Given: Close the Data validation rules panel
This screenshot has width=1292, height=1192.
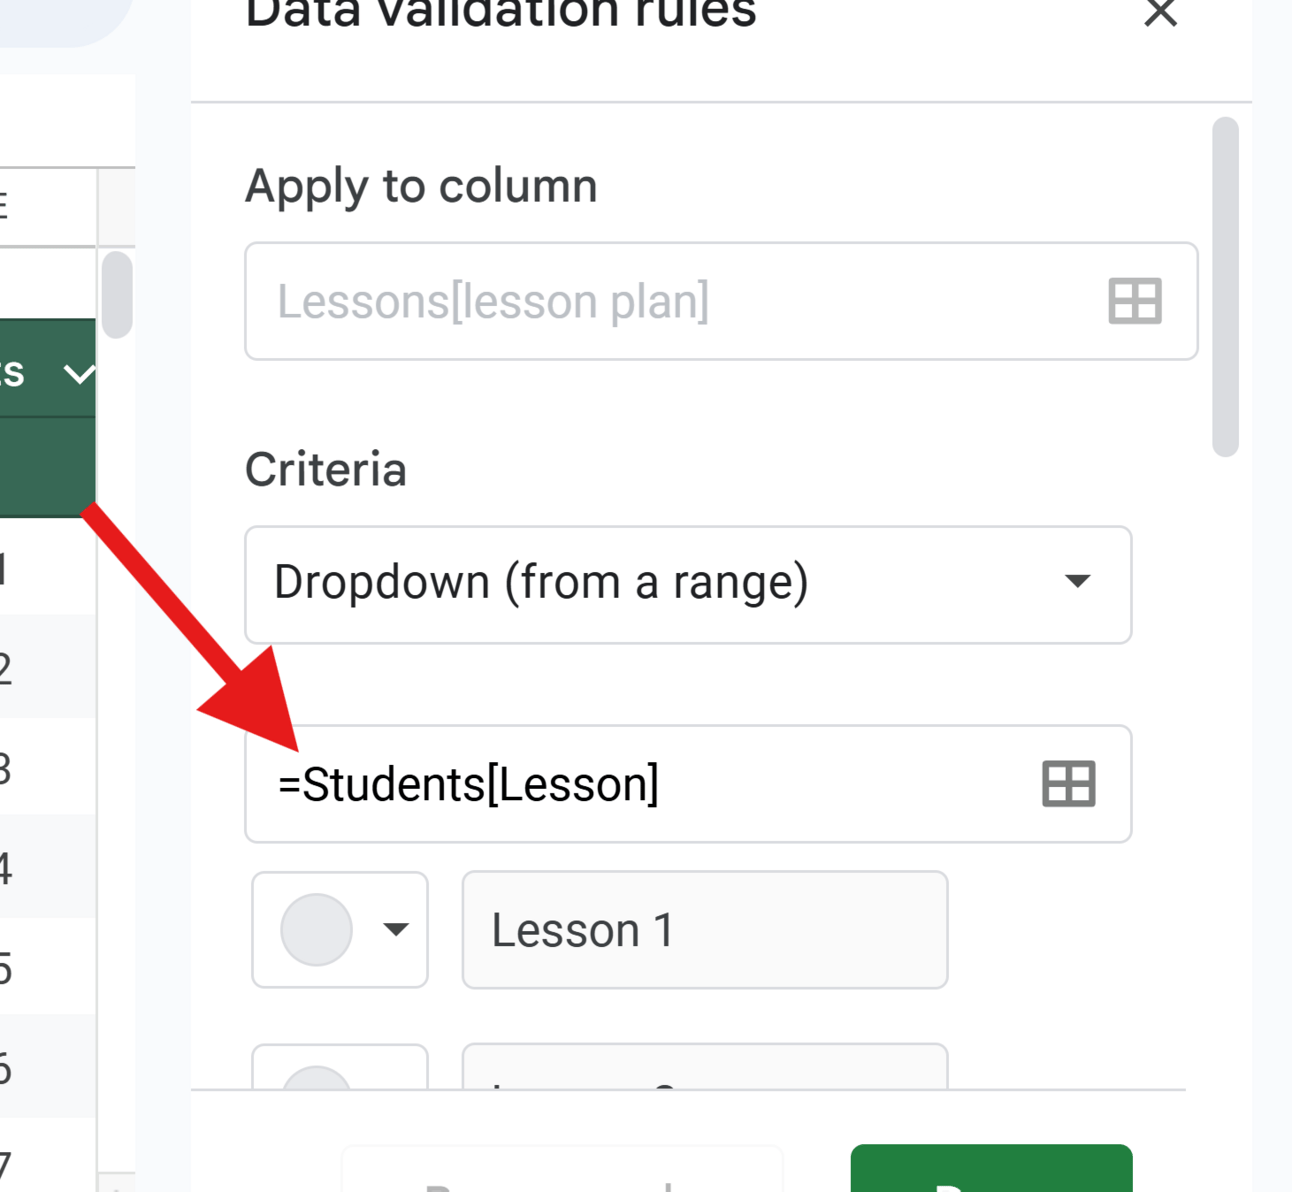Looking at the screenshot, I should click(x=1160, y=14).
